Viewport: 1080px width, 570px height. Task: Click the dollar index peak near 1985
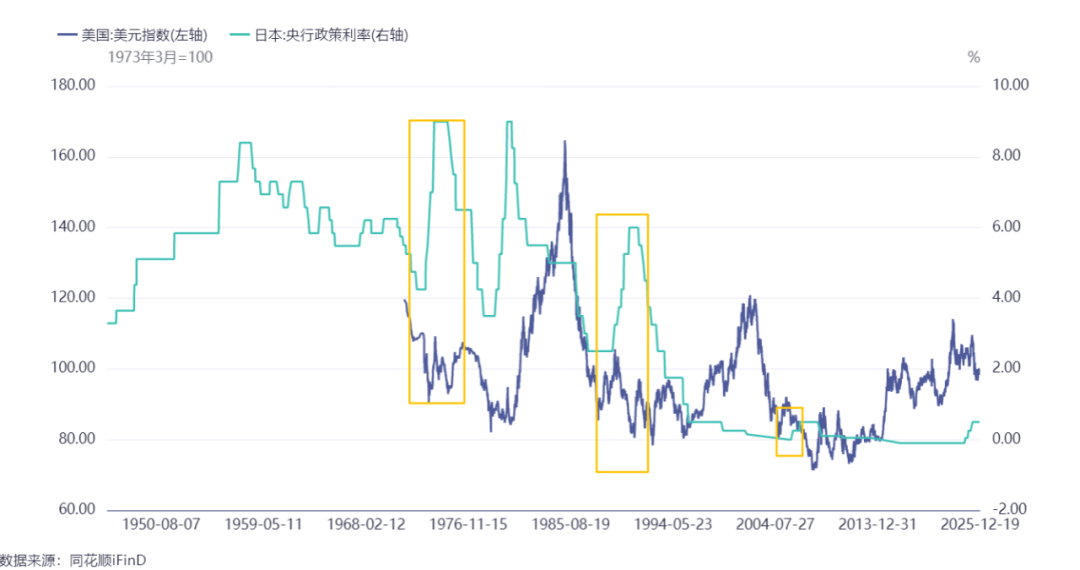click(565, 142)
